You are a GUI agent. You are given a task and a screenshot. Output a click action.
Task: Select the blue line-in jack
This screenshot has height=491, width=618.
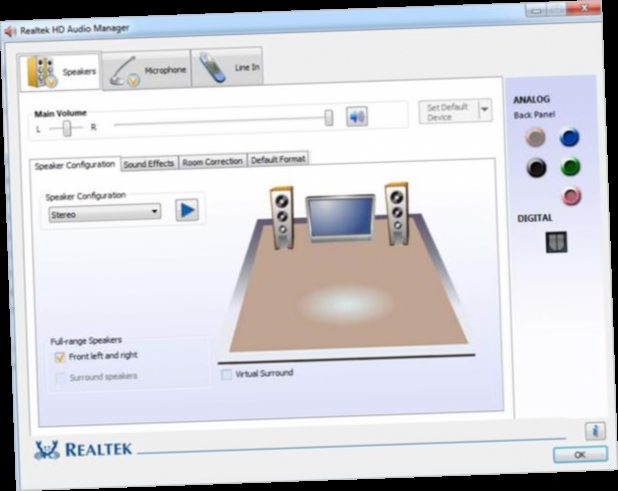tap(569, 137)
